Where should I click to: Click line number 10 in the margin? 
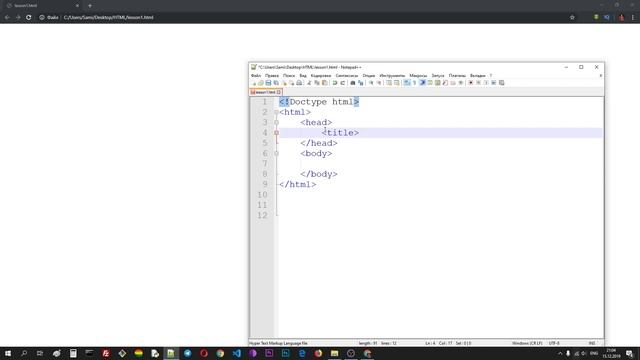[262, 195]
